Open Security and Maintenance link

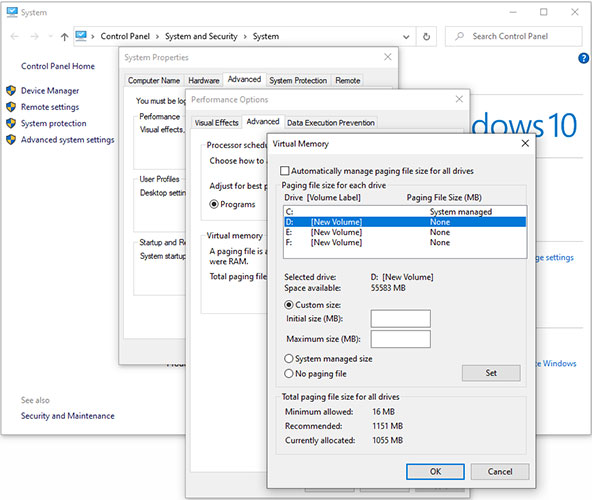pos(68,416)
